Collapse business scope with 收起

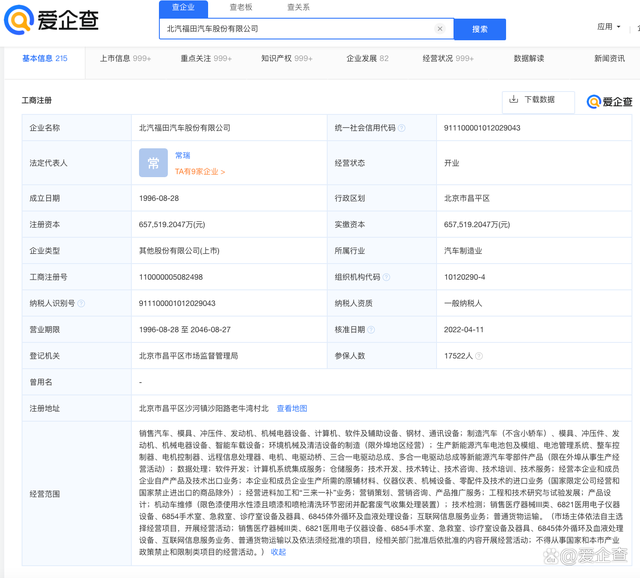[277, 551]
